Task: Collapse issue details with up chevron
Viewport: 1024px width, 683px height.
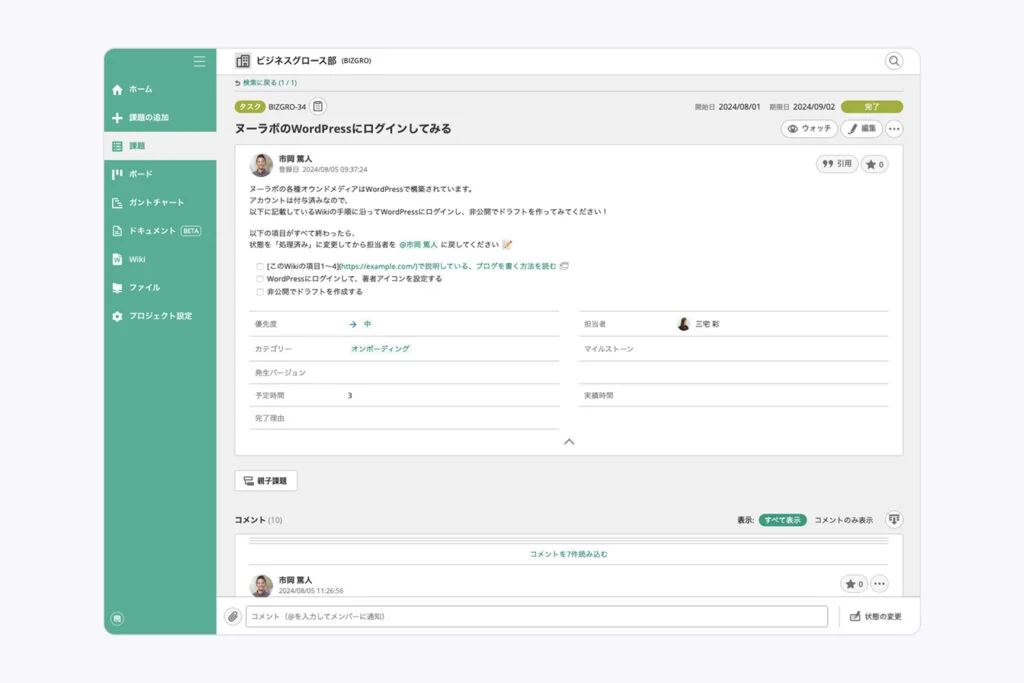Action: [x=569, y=442]
